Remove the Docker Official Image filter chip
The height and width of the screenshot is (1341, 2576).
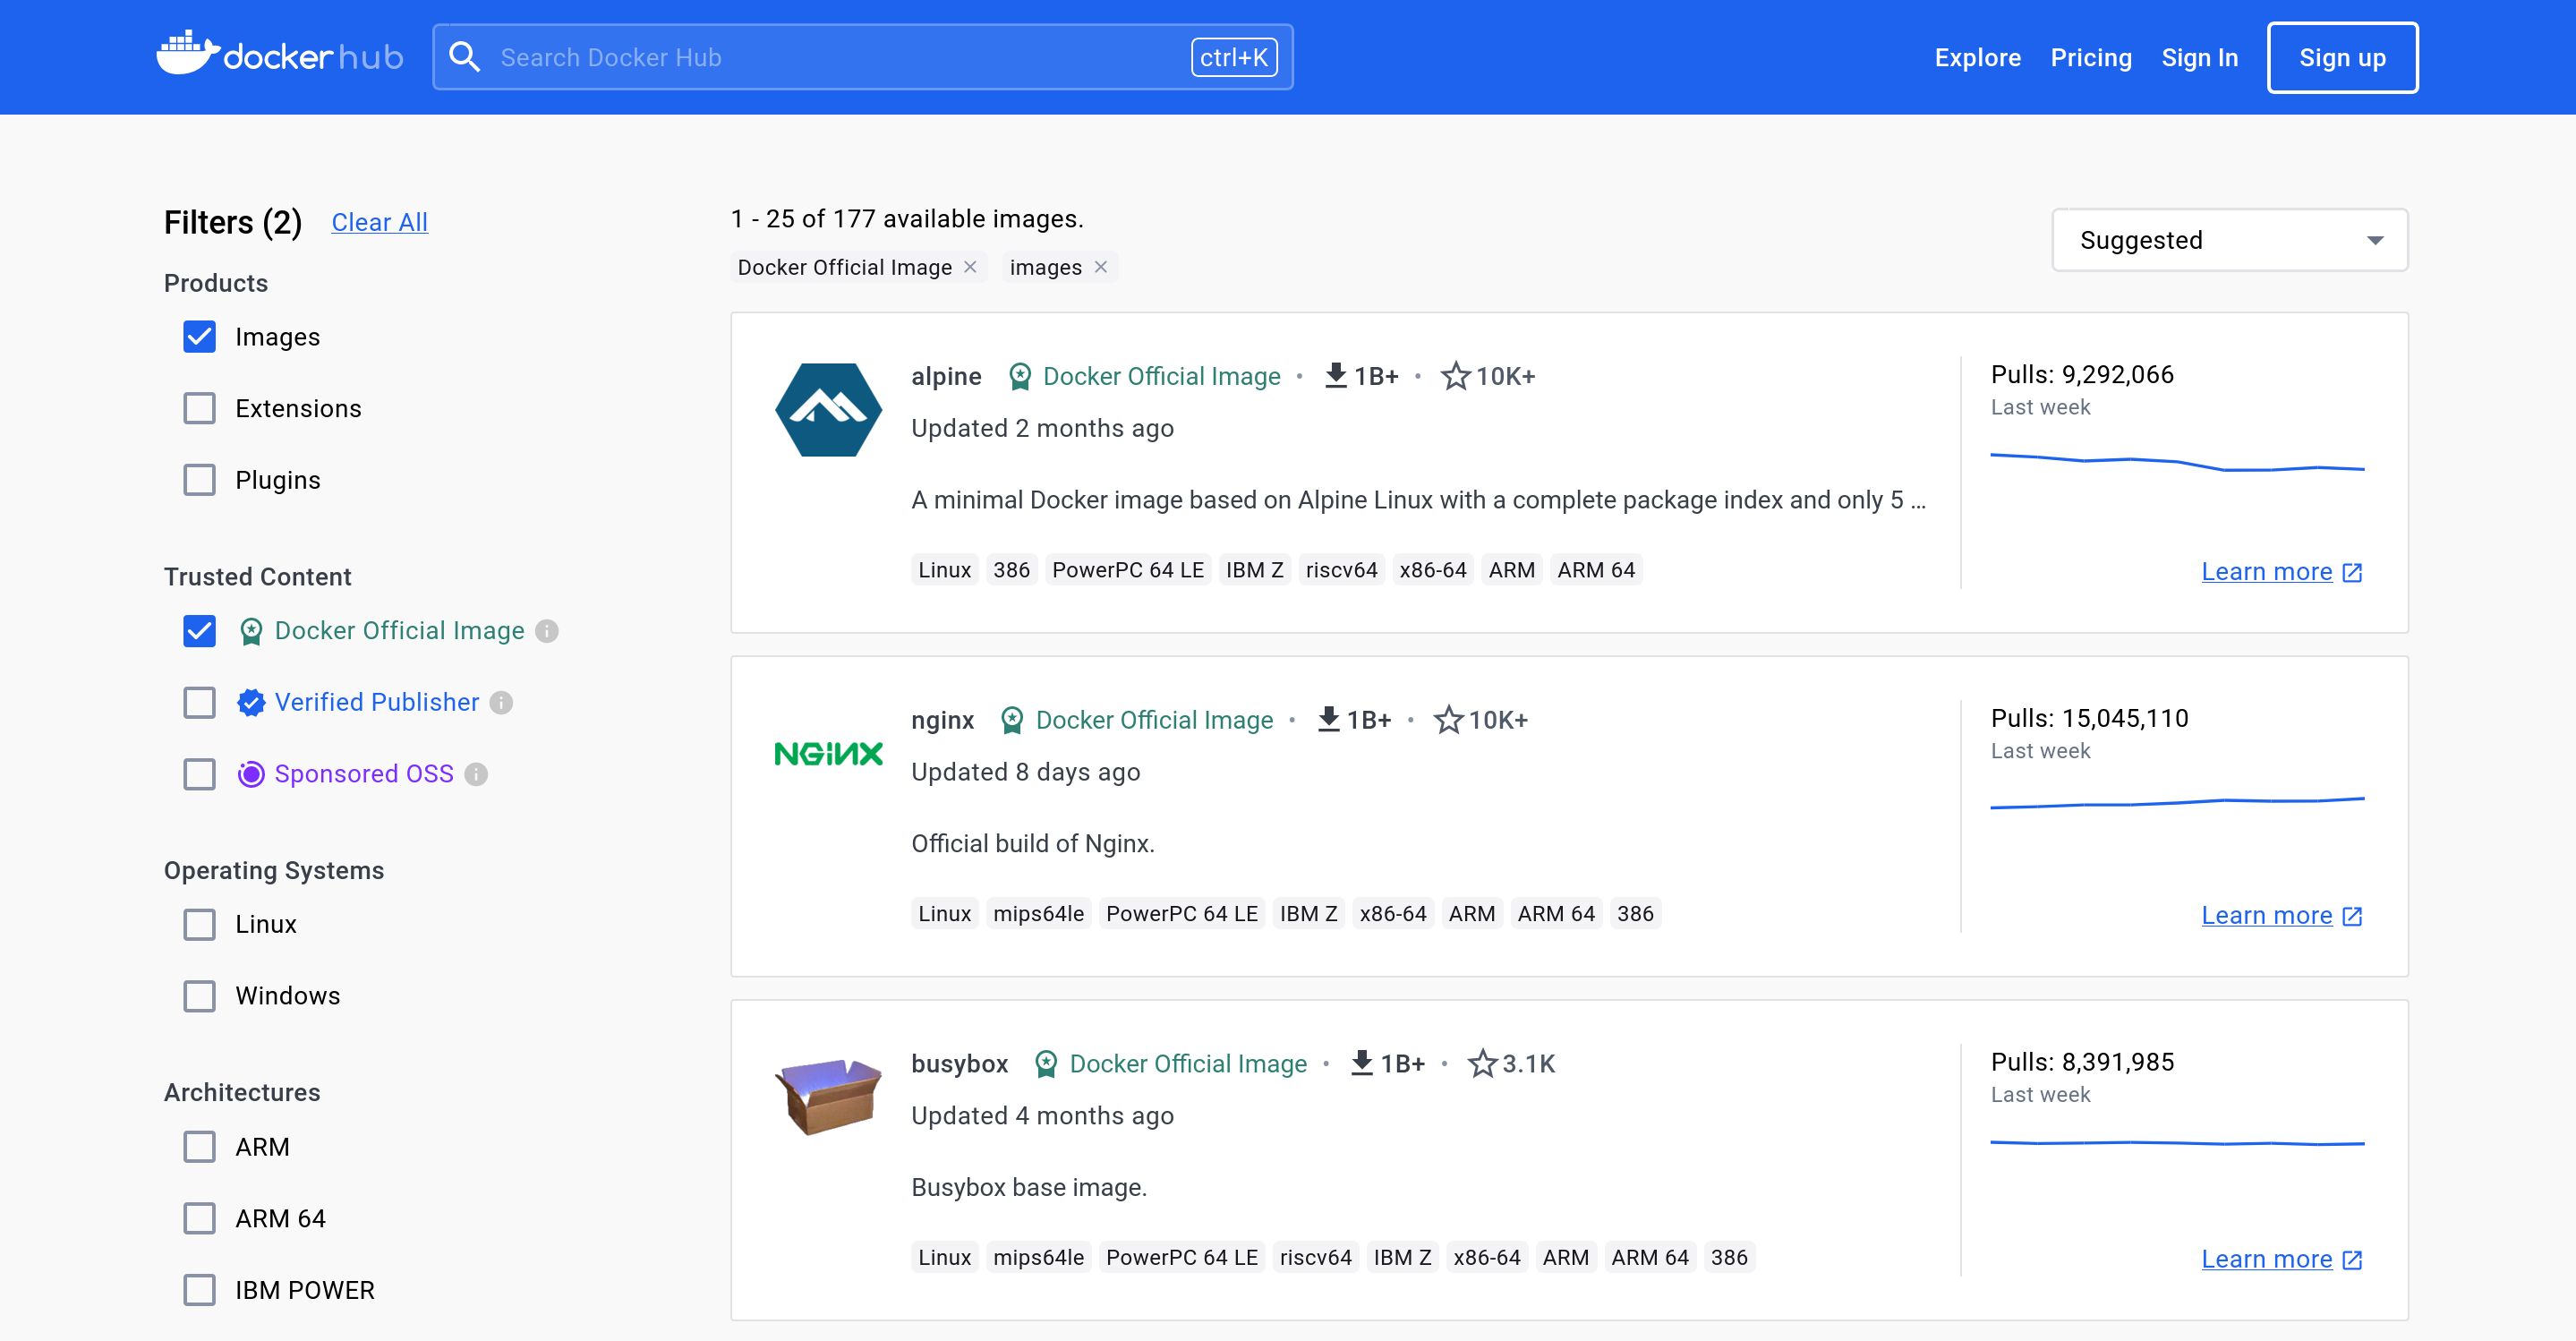(969, 267)
